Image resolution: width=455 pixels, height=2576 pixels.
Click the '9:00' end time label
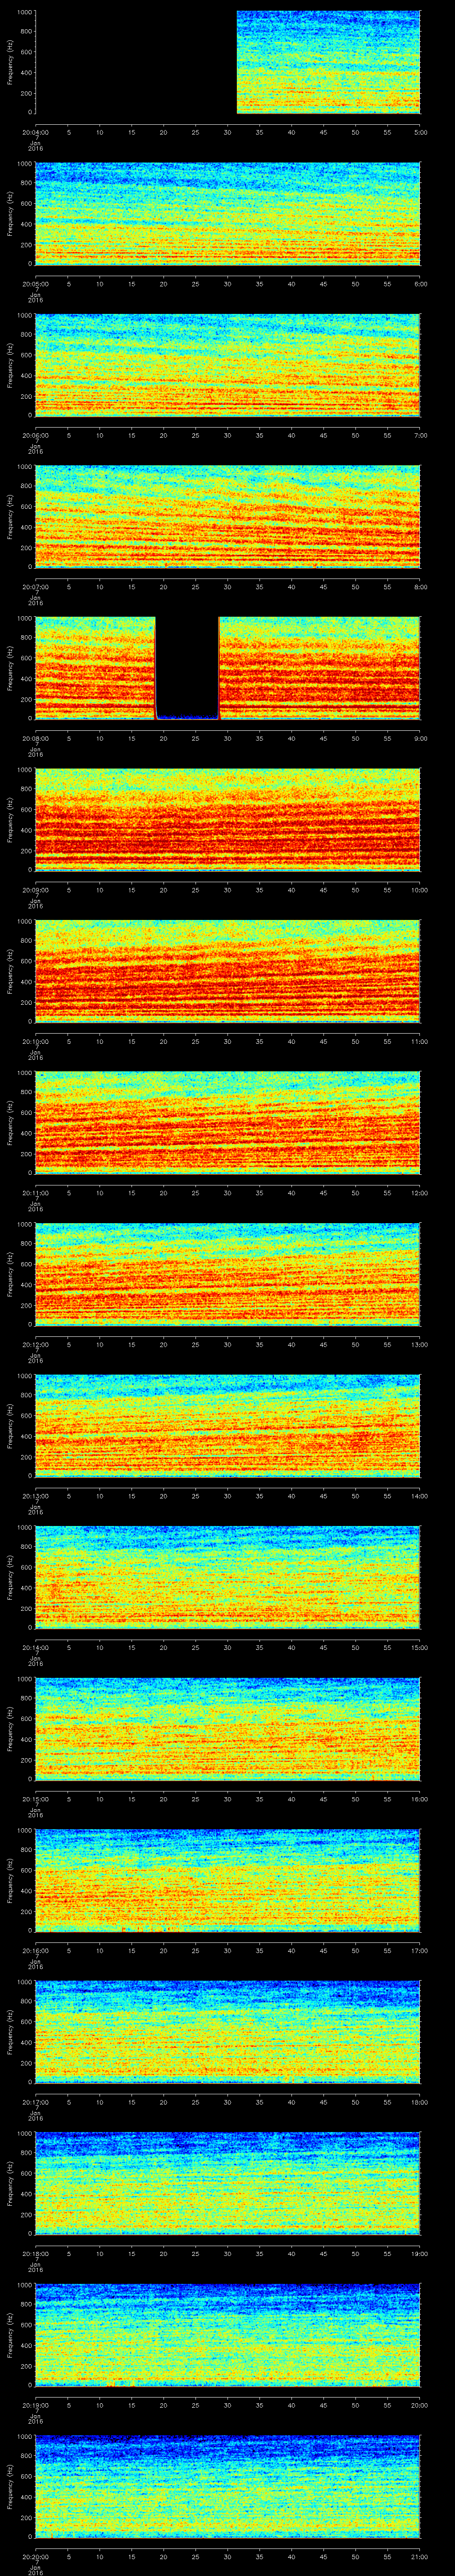(x=420, y=738)
